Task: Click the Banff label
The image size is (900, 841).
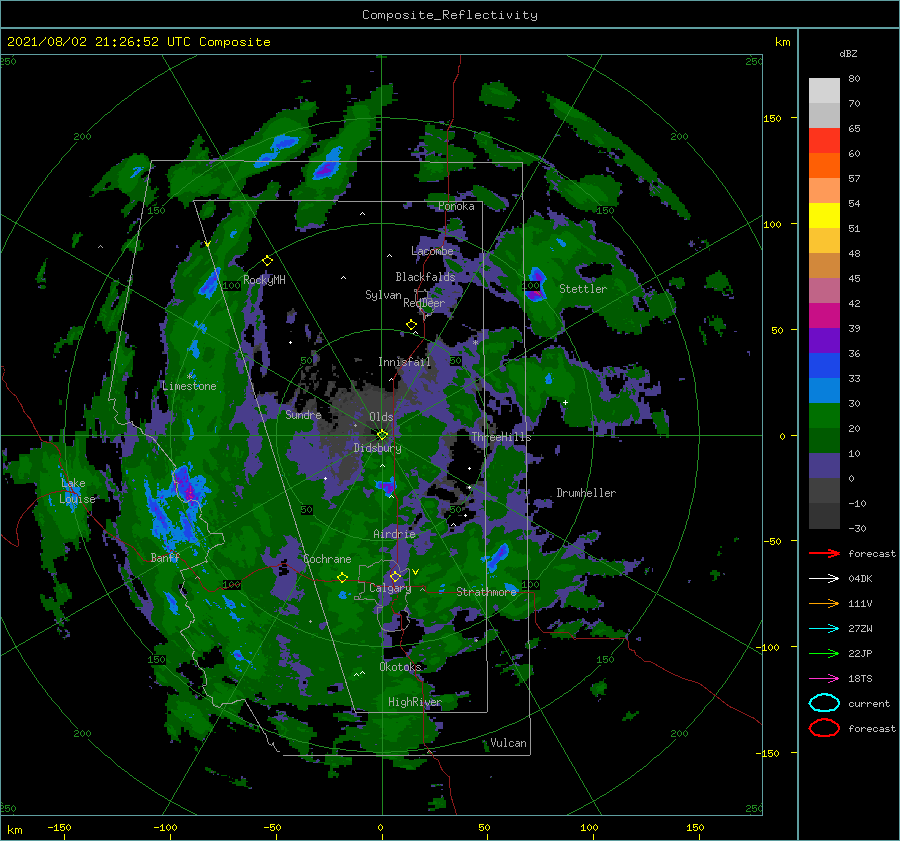Action: click(x=165, y=557)
